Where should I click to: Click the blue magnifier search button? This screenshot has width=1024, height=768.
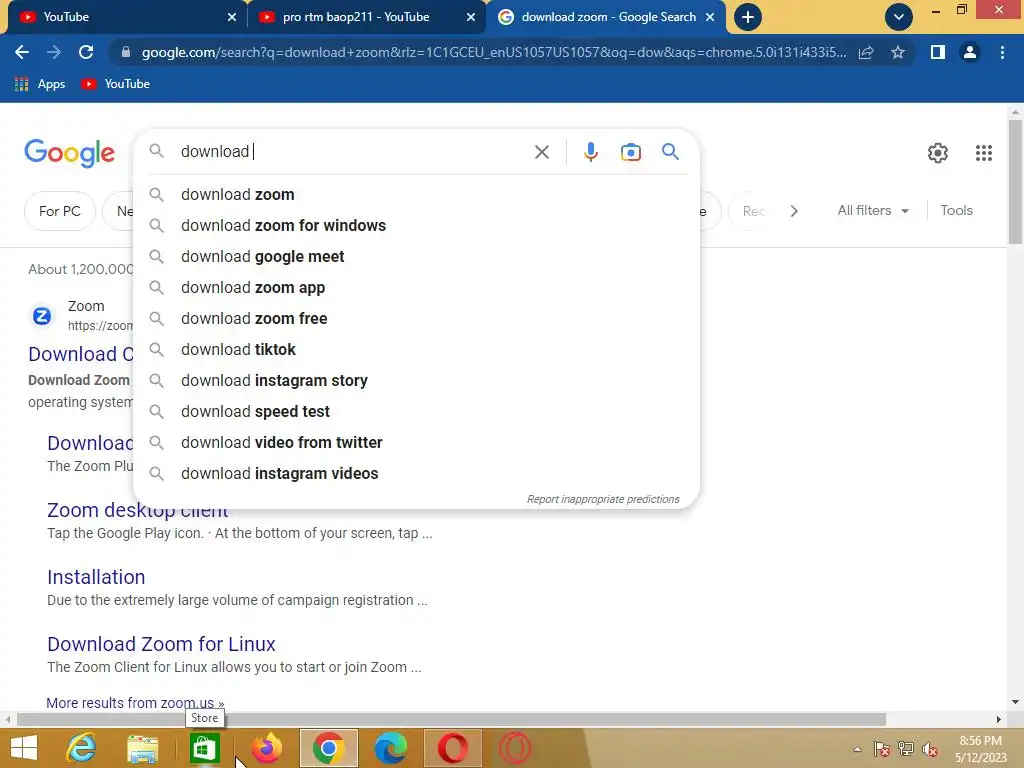(x=670, y=152)
